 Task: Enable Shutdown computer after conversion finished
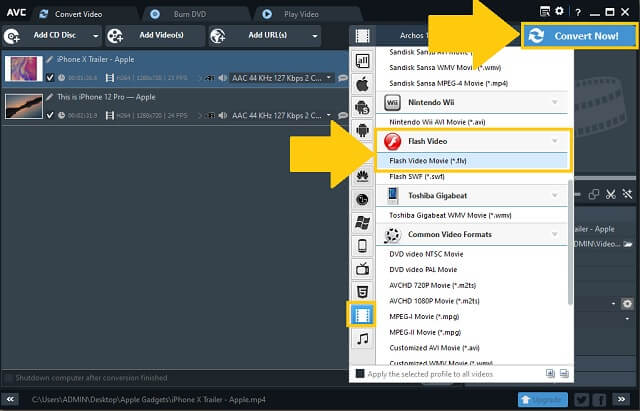[9, 378]
